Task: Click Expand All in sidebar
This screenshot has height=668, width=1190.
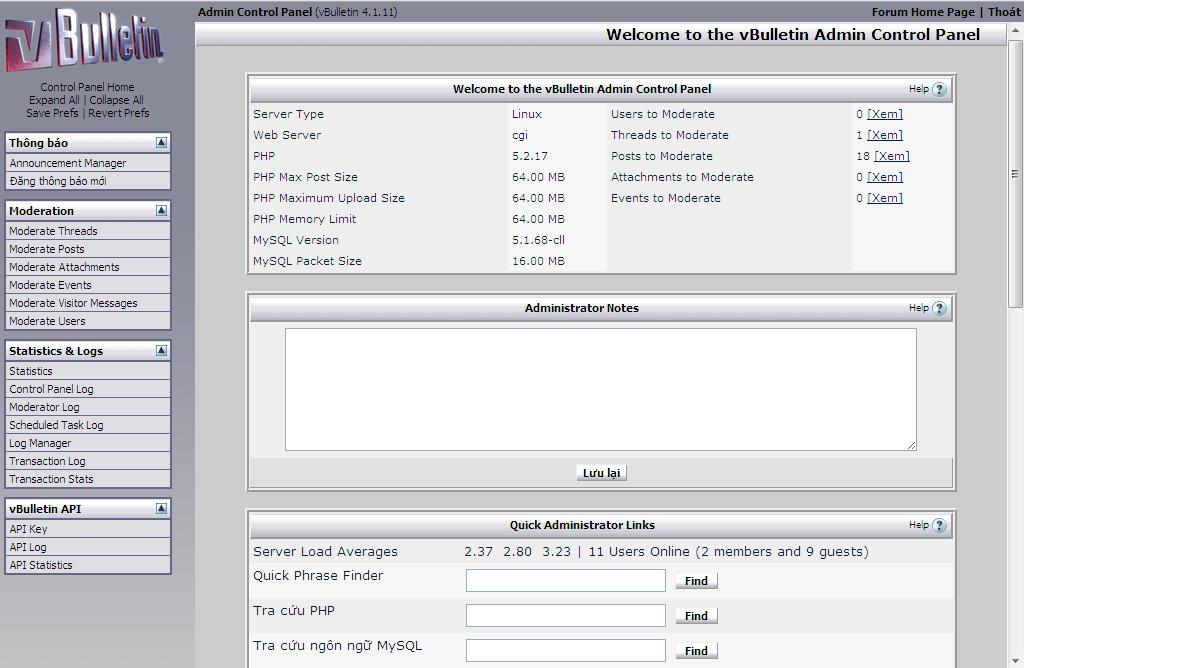Action: click(x=54, y=100)
